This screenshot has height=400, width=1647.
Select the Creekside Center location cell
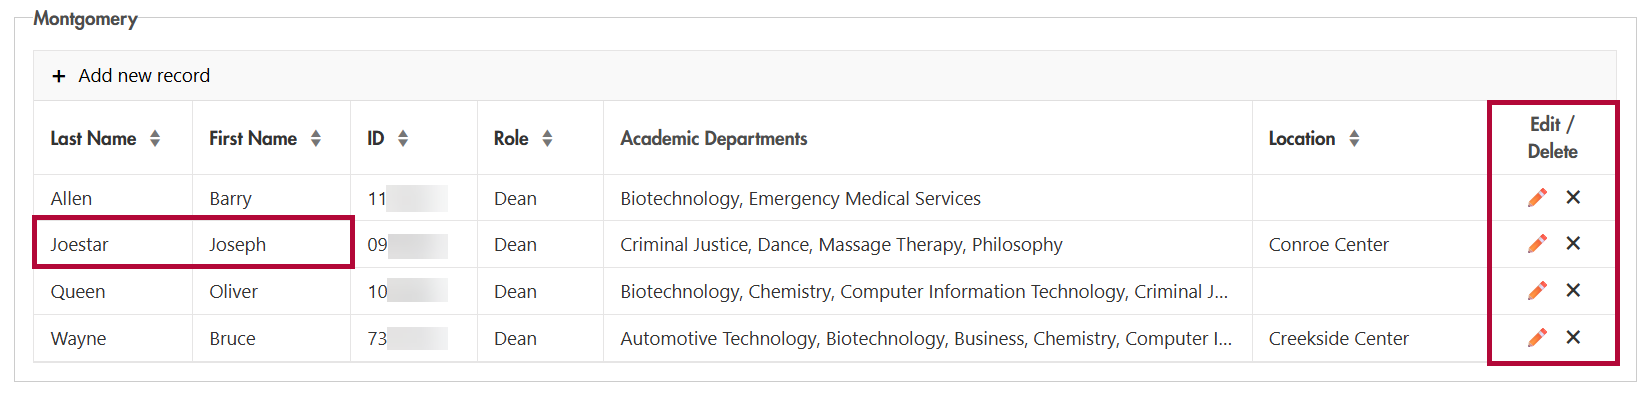[1370, 338]
